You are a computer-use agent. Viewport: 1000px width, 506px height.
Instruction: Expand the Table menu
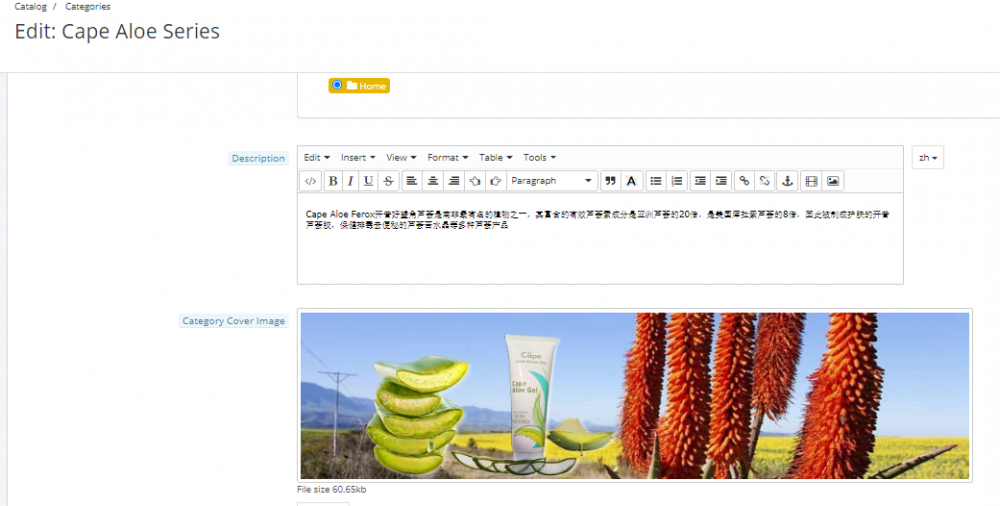click(x=495, y=158)
